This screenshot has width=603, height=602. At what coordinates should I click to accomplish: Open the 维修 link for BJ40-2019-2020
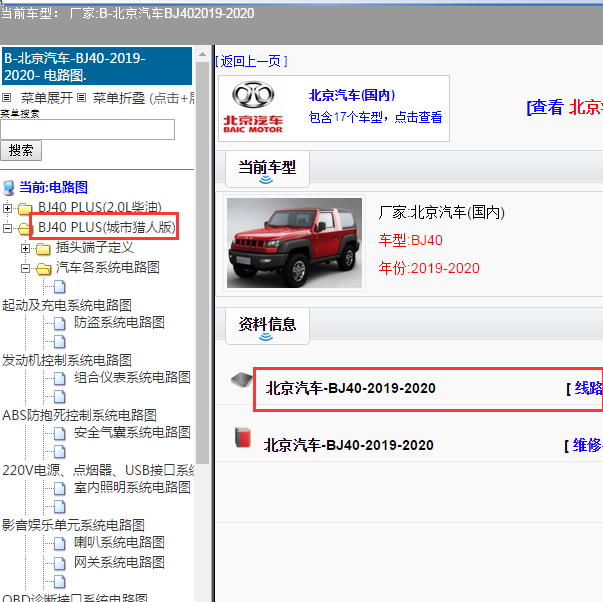click(x=587, y=445)
